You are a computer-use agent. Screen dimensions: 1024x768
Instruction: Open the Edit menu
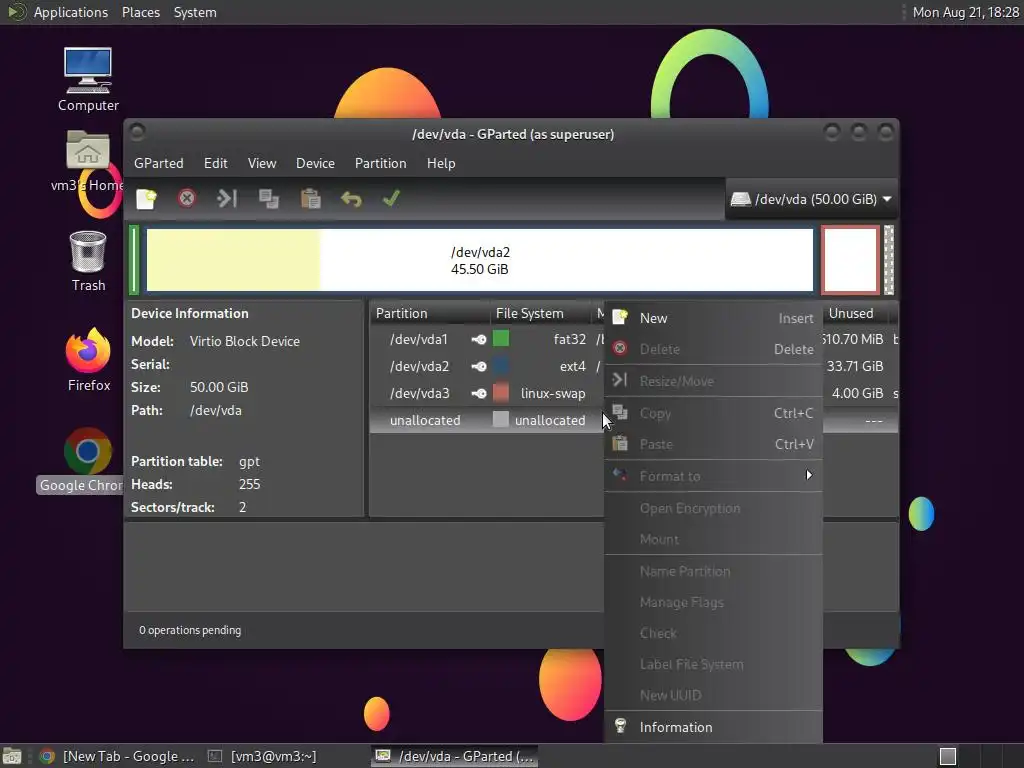pyautogui.click(x=216, y=163)
